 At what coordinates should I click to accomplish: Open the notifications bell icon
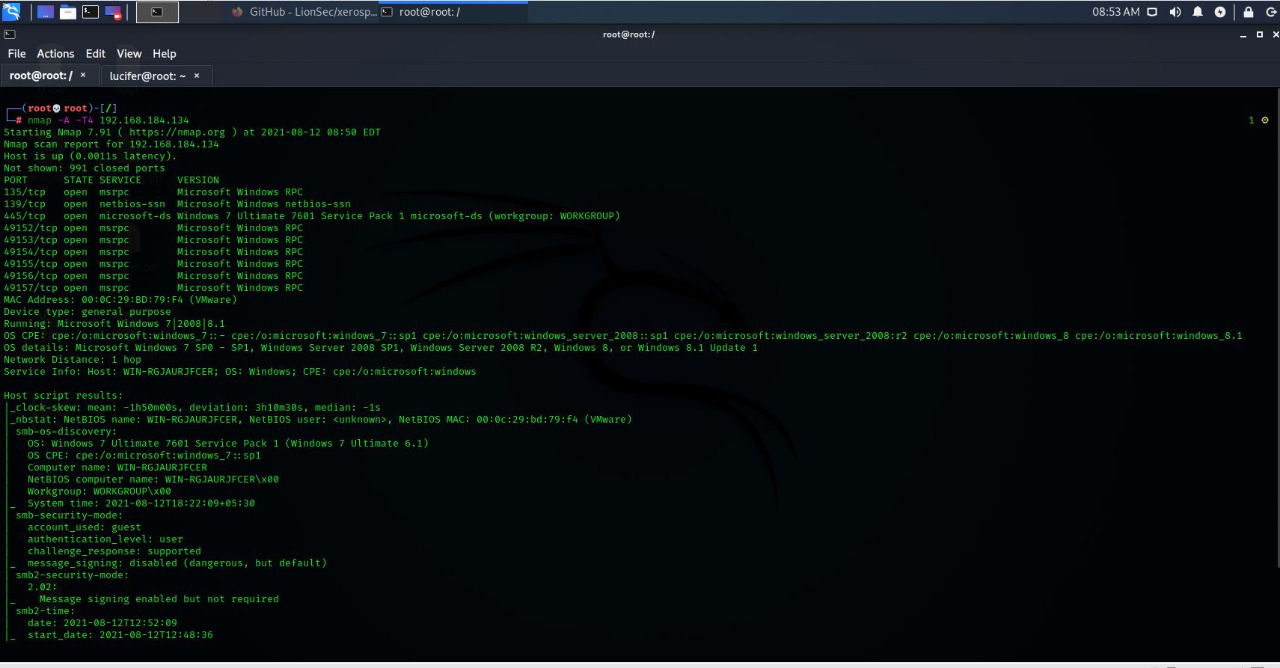pos(1197,12)
